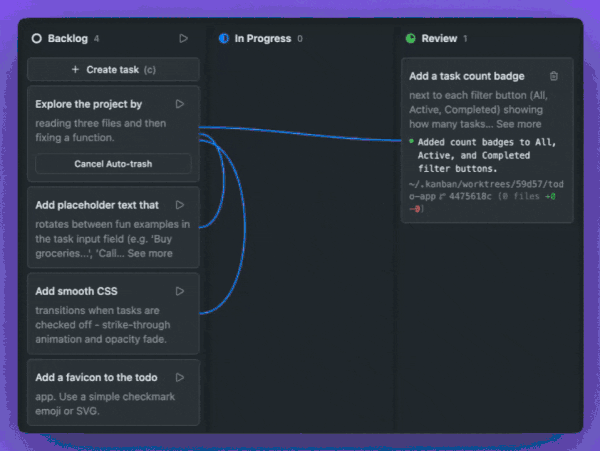Select the In Progress column header
The height and width of the screenshot is (451, 600).
pos(263,39)
